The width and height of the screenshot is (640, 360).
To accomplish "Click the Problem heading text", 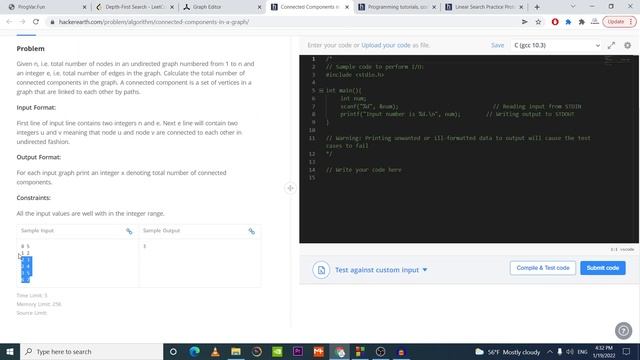I will coord(30,48).
